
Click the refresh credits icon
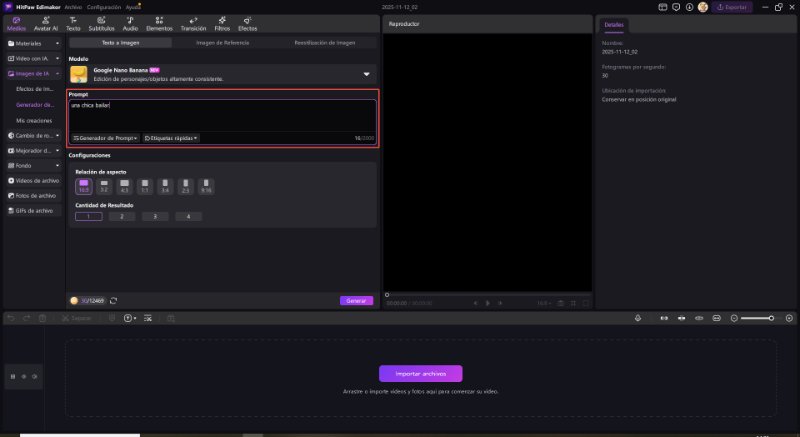tap(114, 300)
